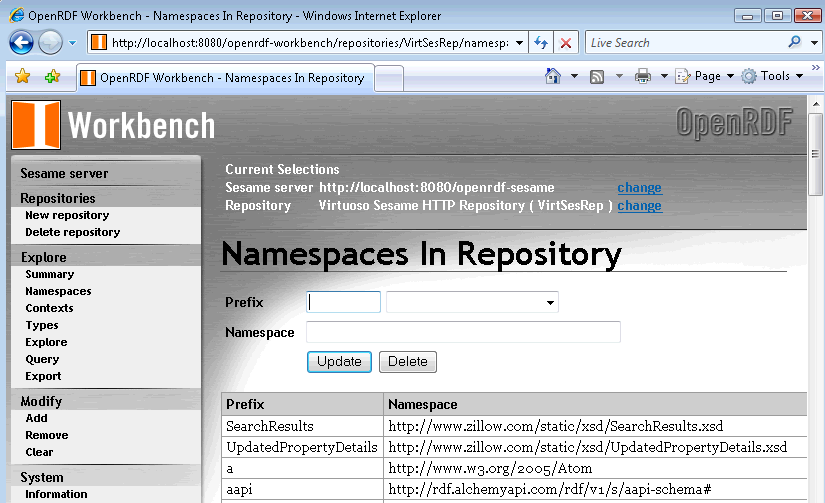Click the red Stop loading icon
This screenshot has width=825, height=503.
click(566, 43)
